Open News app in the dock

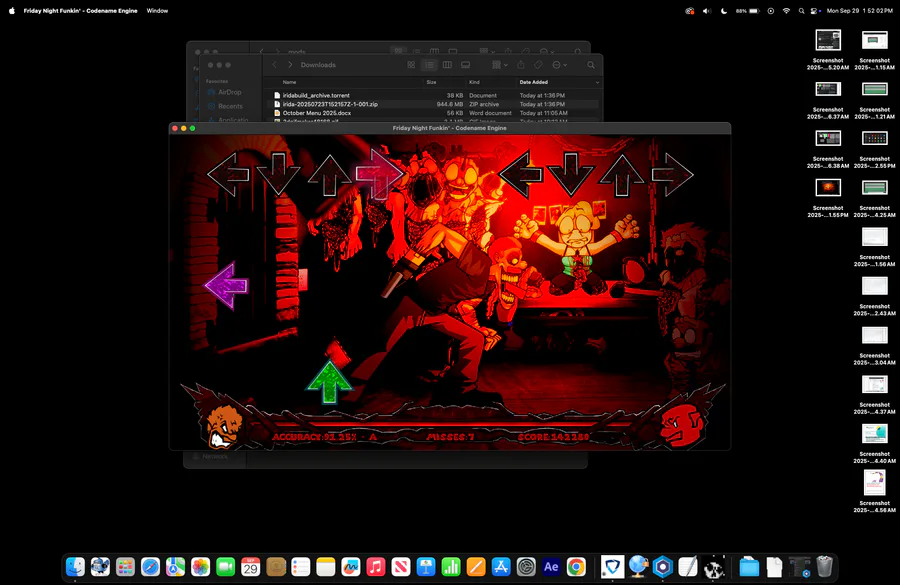point(401,567)
